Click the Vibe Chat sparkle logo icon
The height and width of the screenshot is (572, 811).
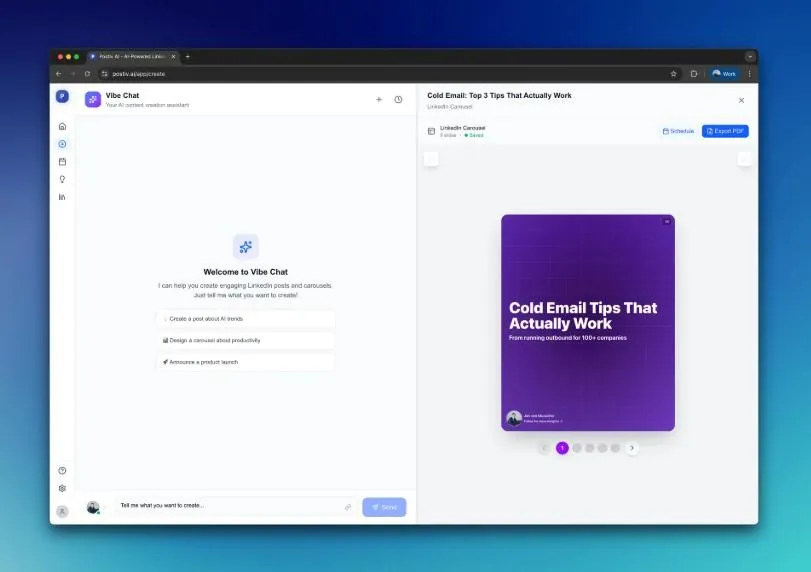[x=93, y=99]
